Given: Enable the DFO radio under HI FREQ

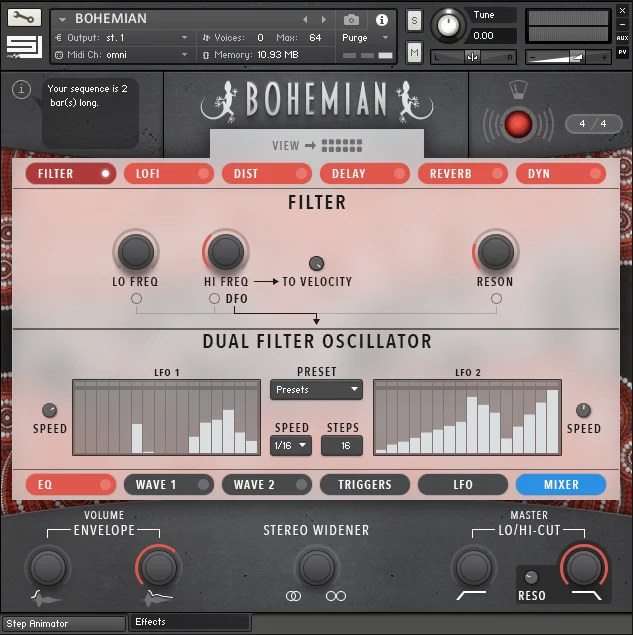Looking at the screenshot, I should (x=214, y=298).
